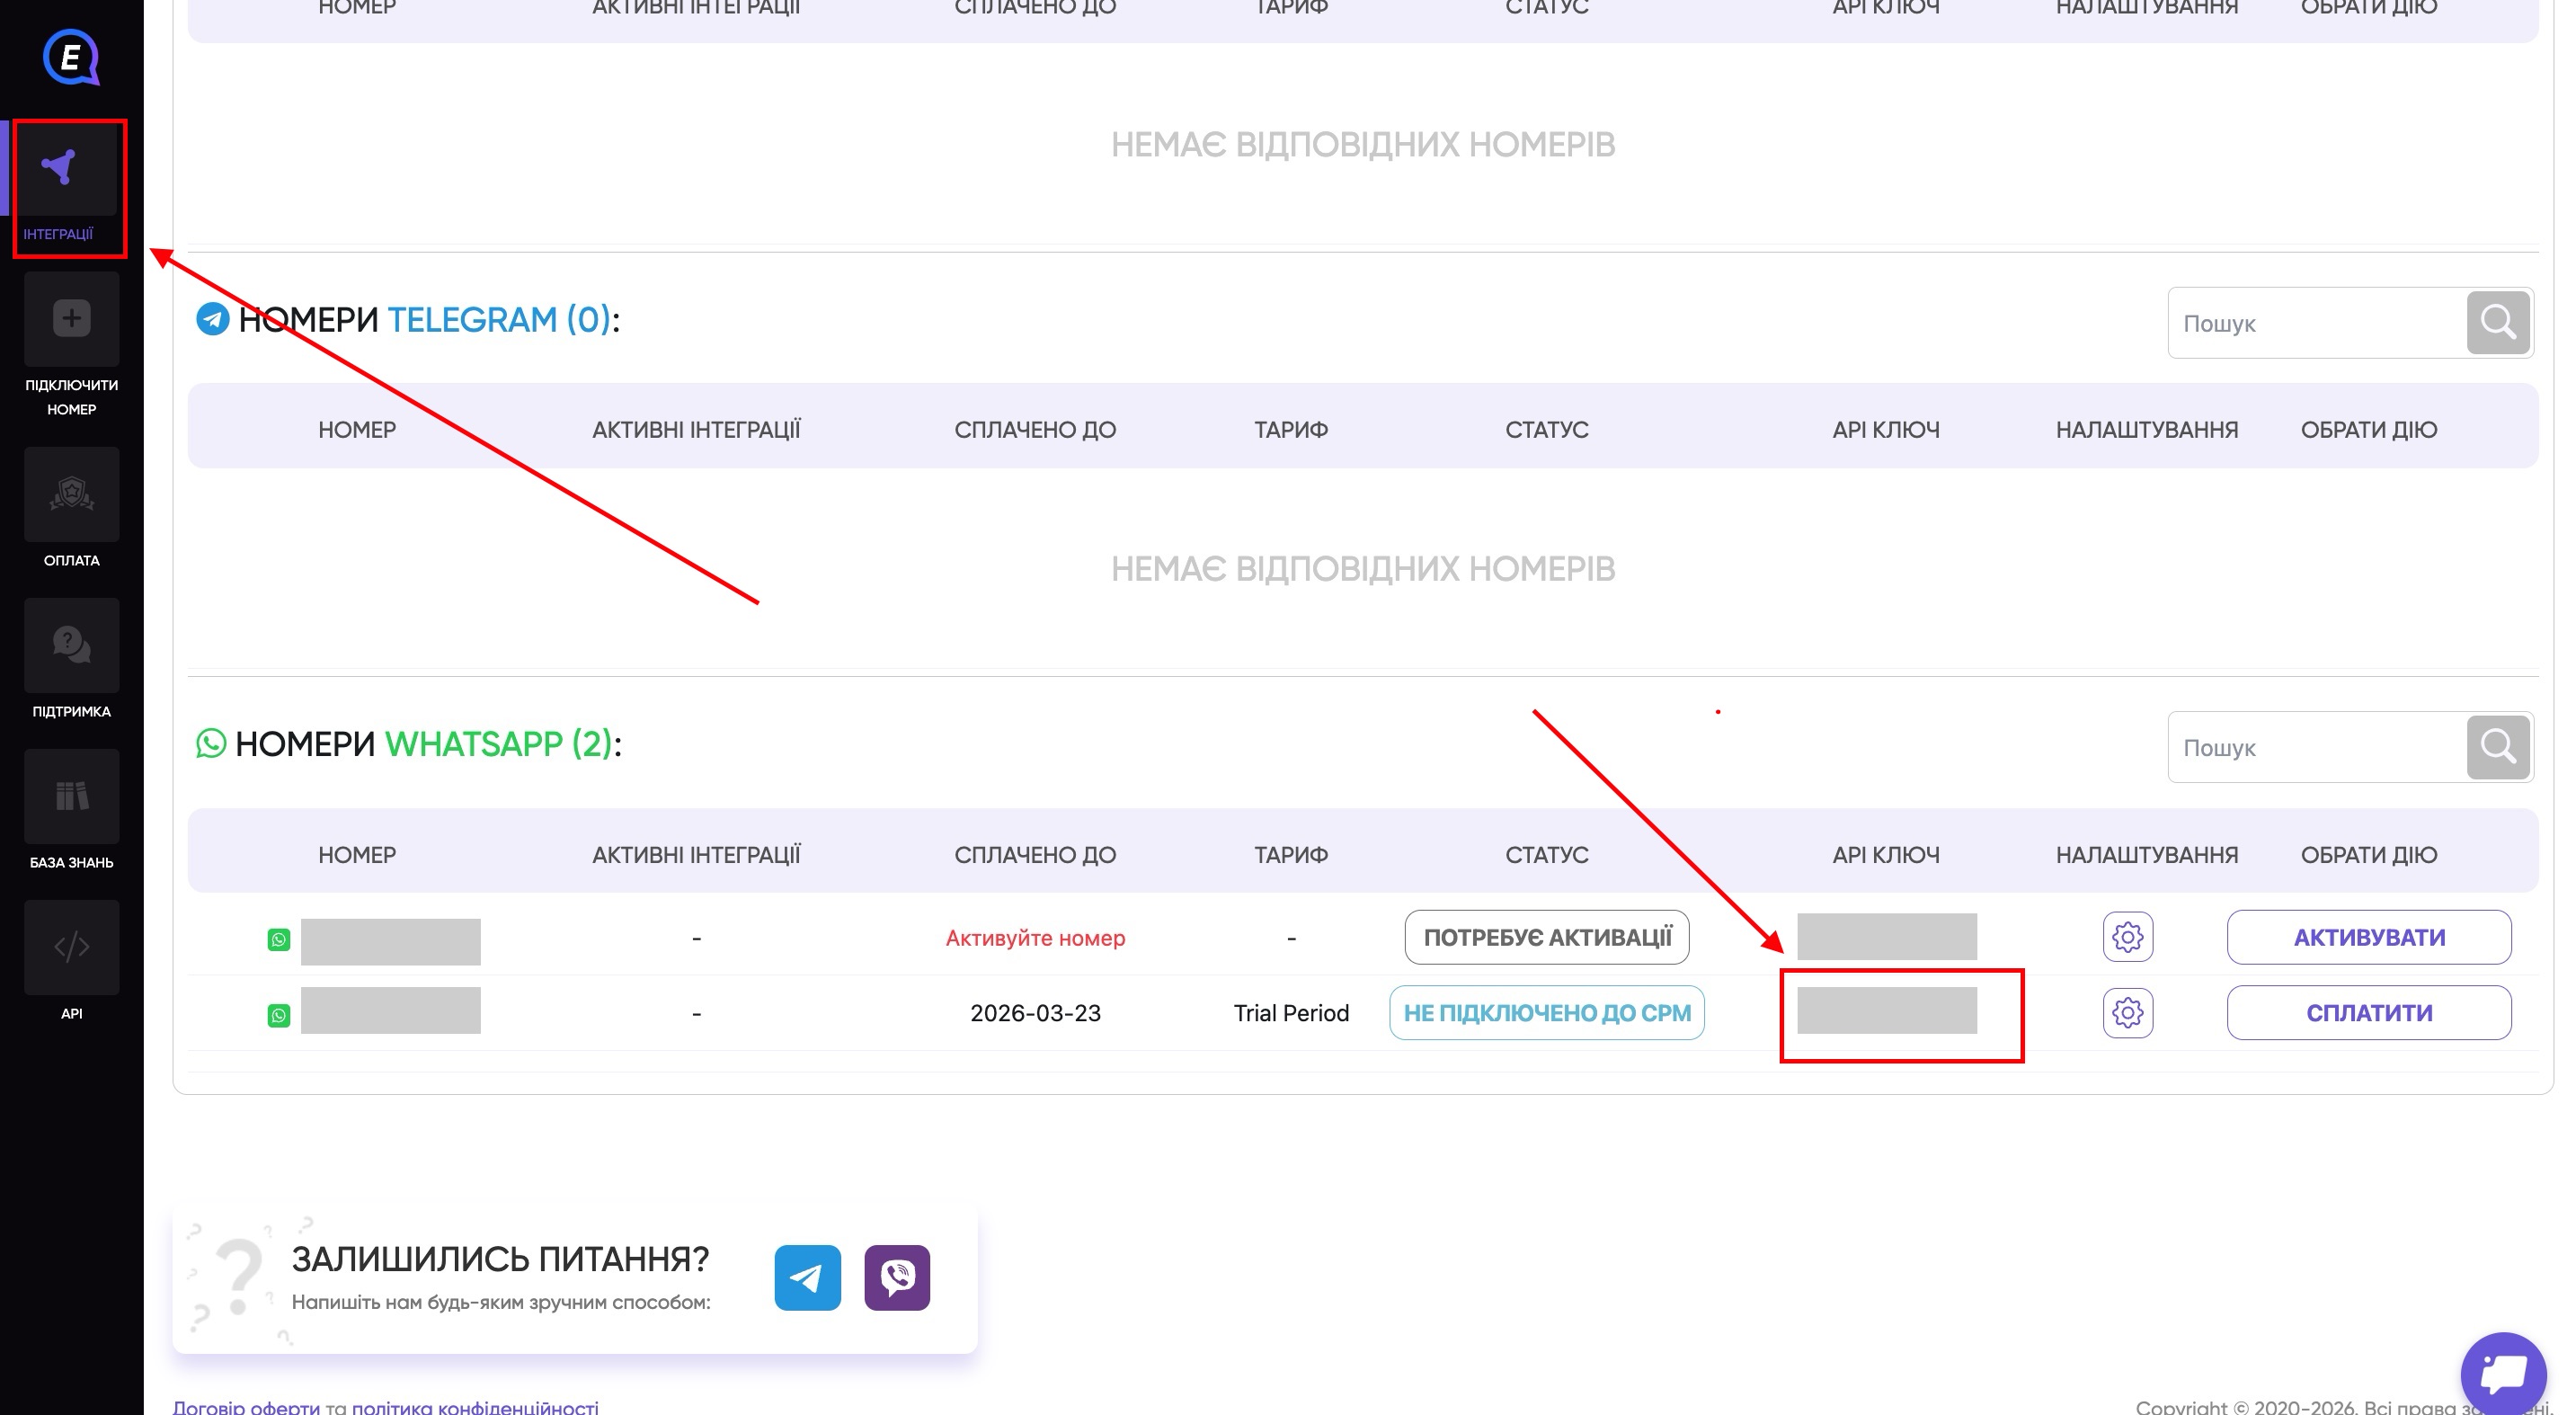Contact support via Viber icon
2576x1415 pixels.
click(x=897, y=1277)
